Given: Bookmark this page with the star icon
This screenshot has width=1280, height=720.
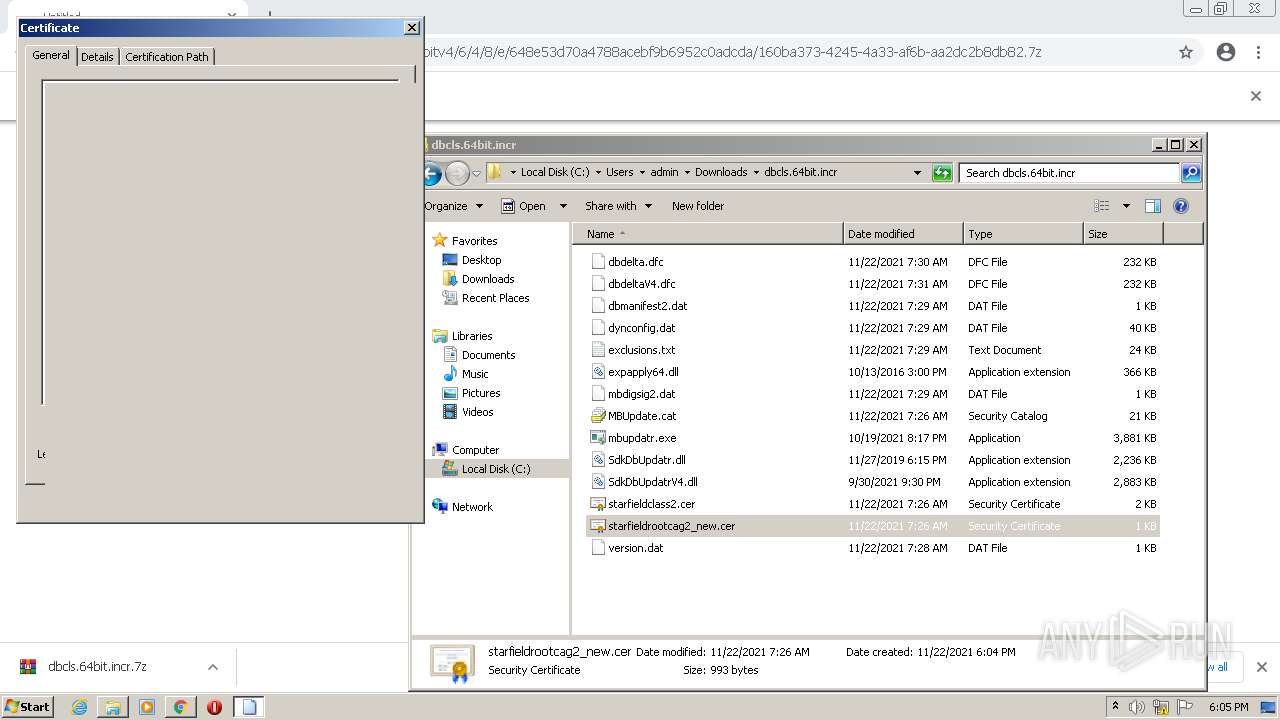Looking at the screenshot, I should [1186, 52].
